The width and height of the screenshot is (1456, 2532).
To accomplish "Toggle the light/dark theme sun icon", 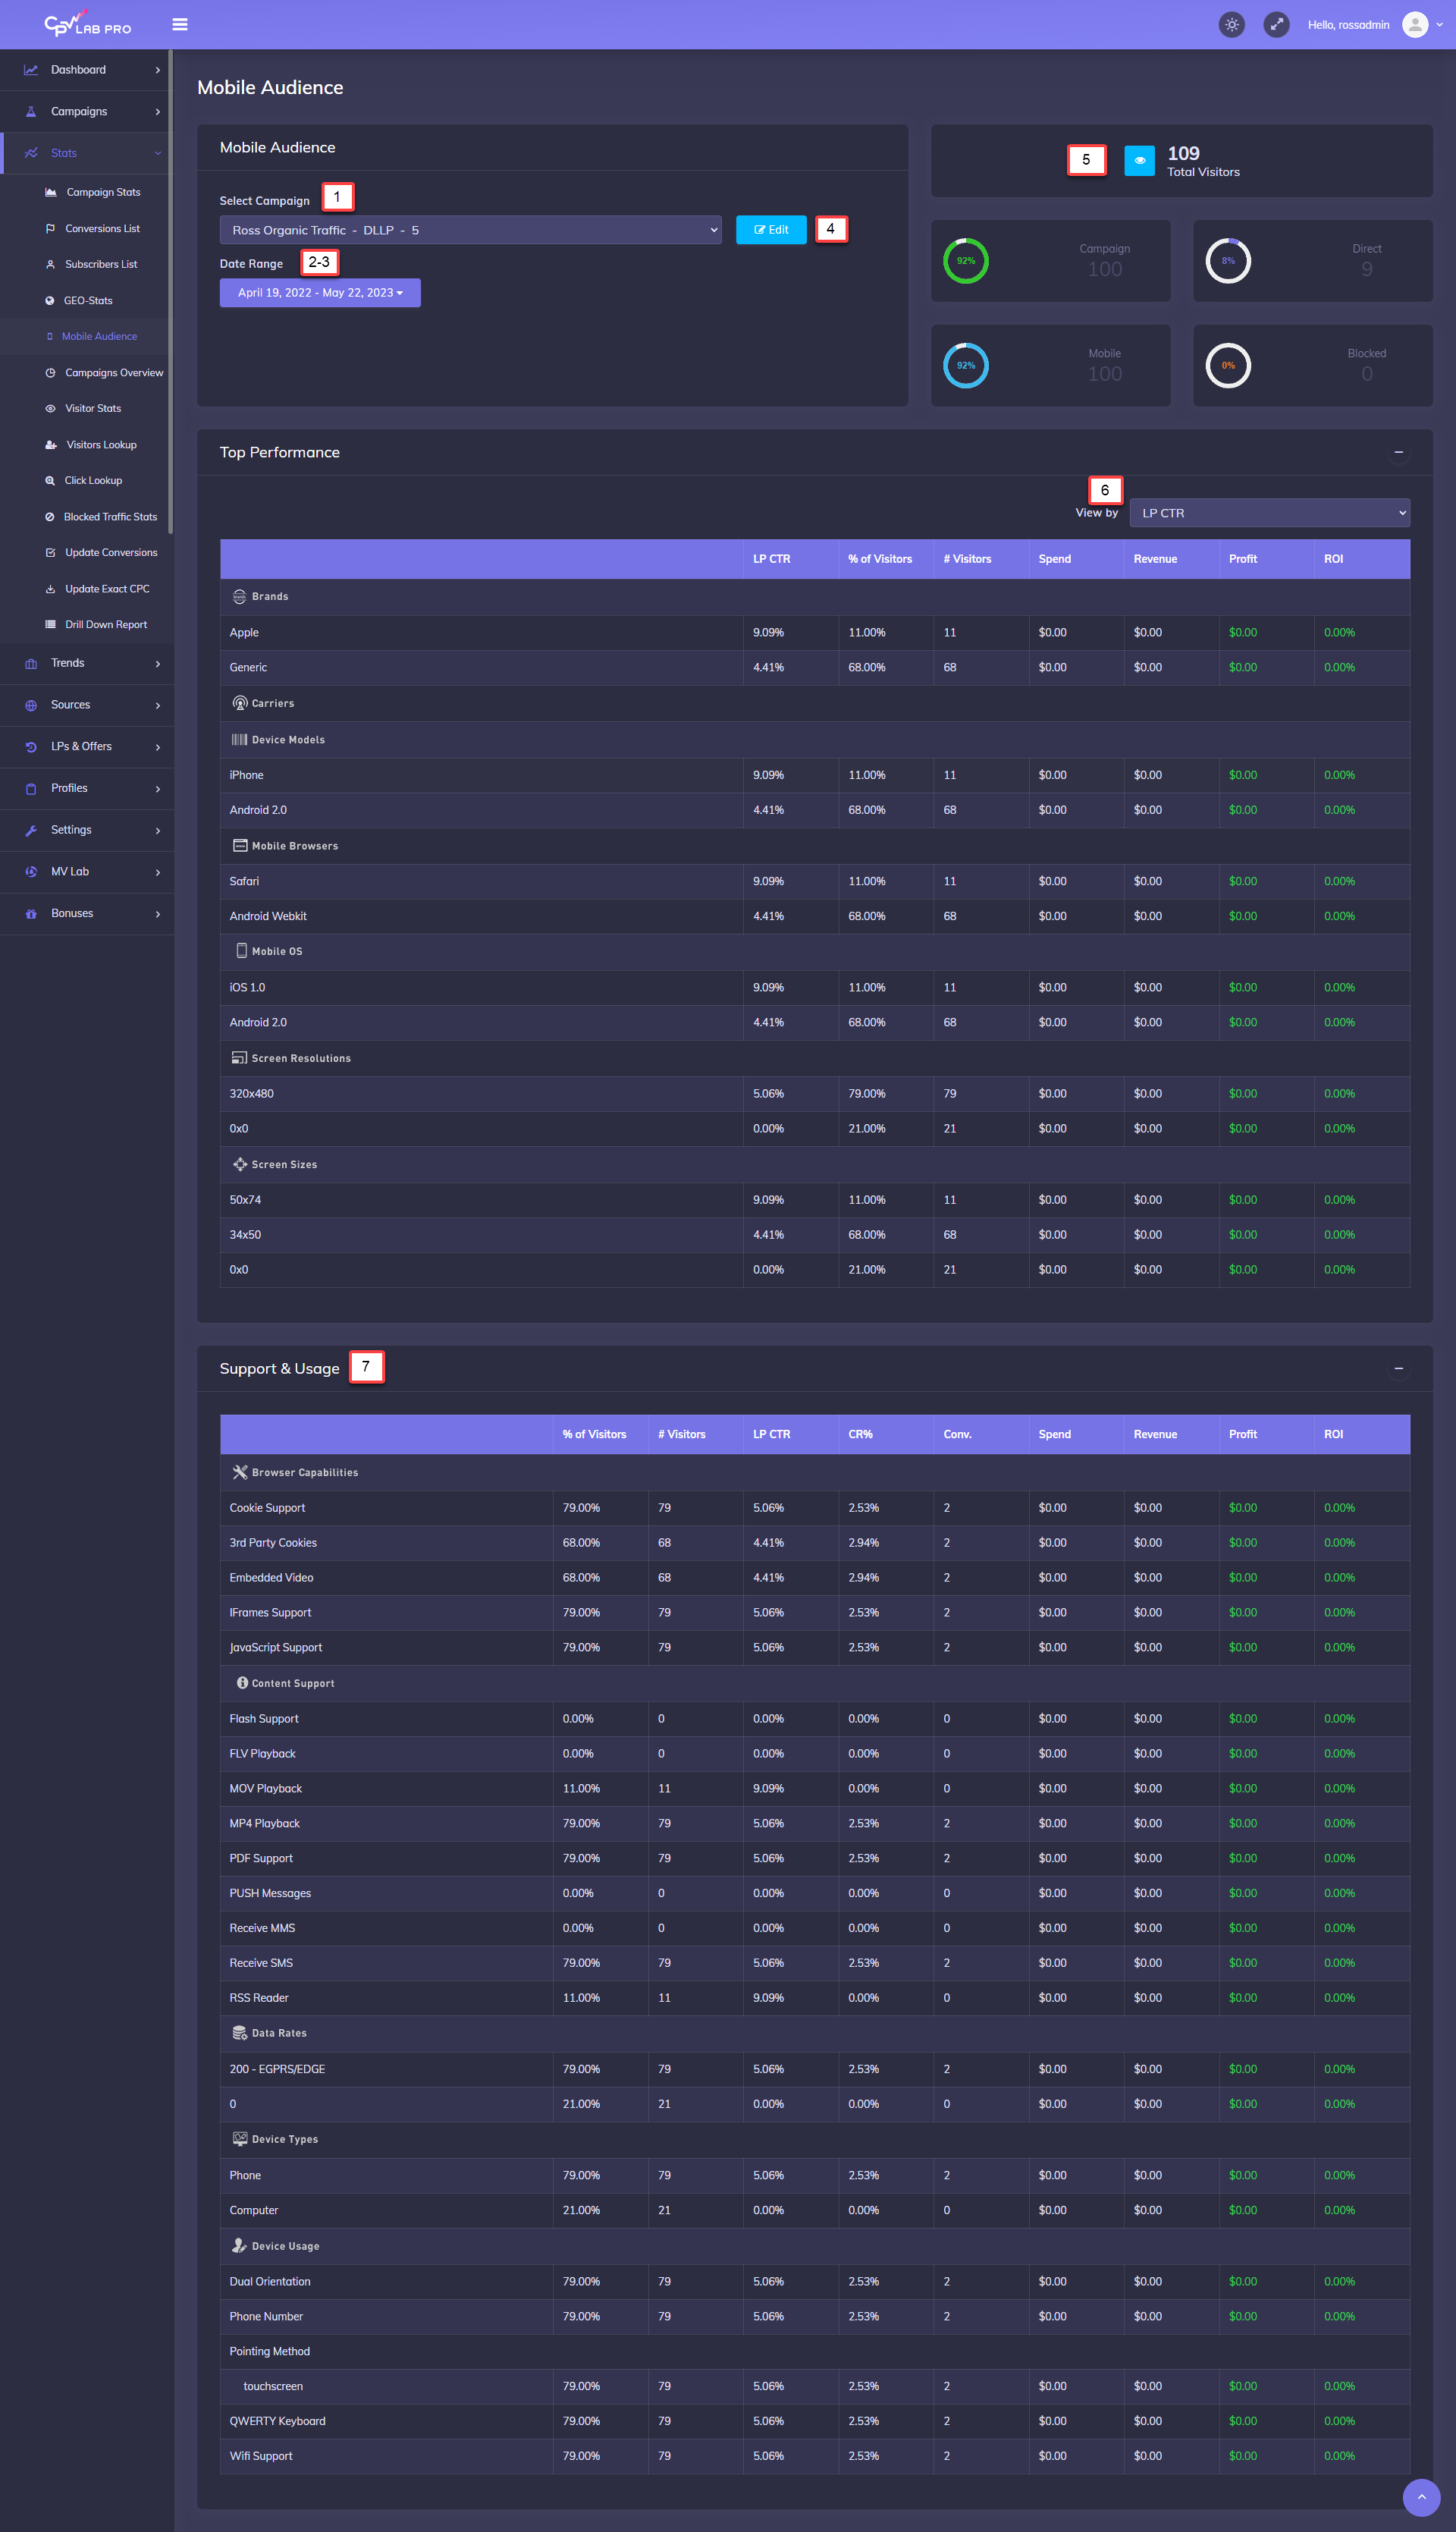I will (1232, 25).
